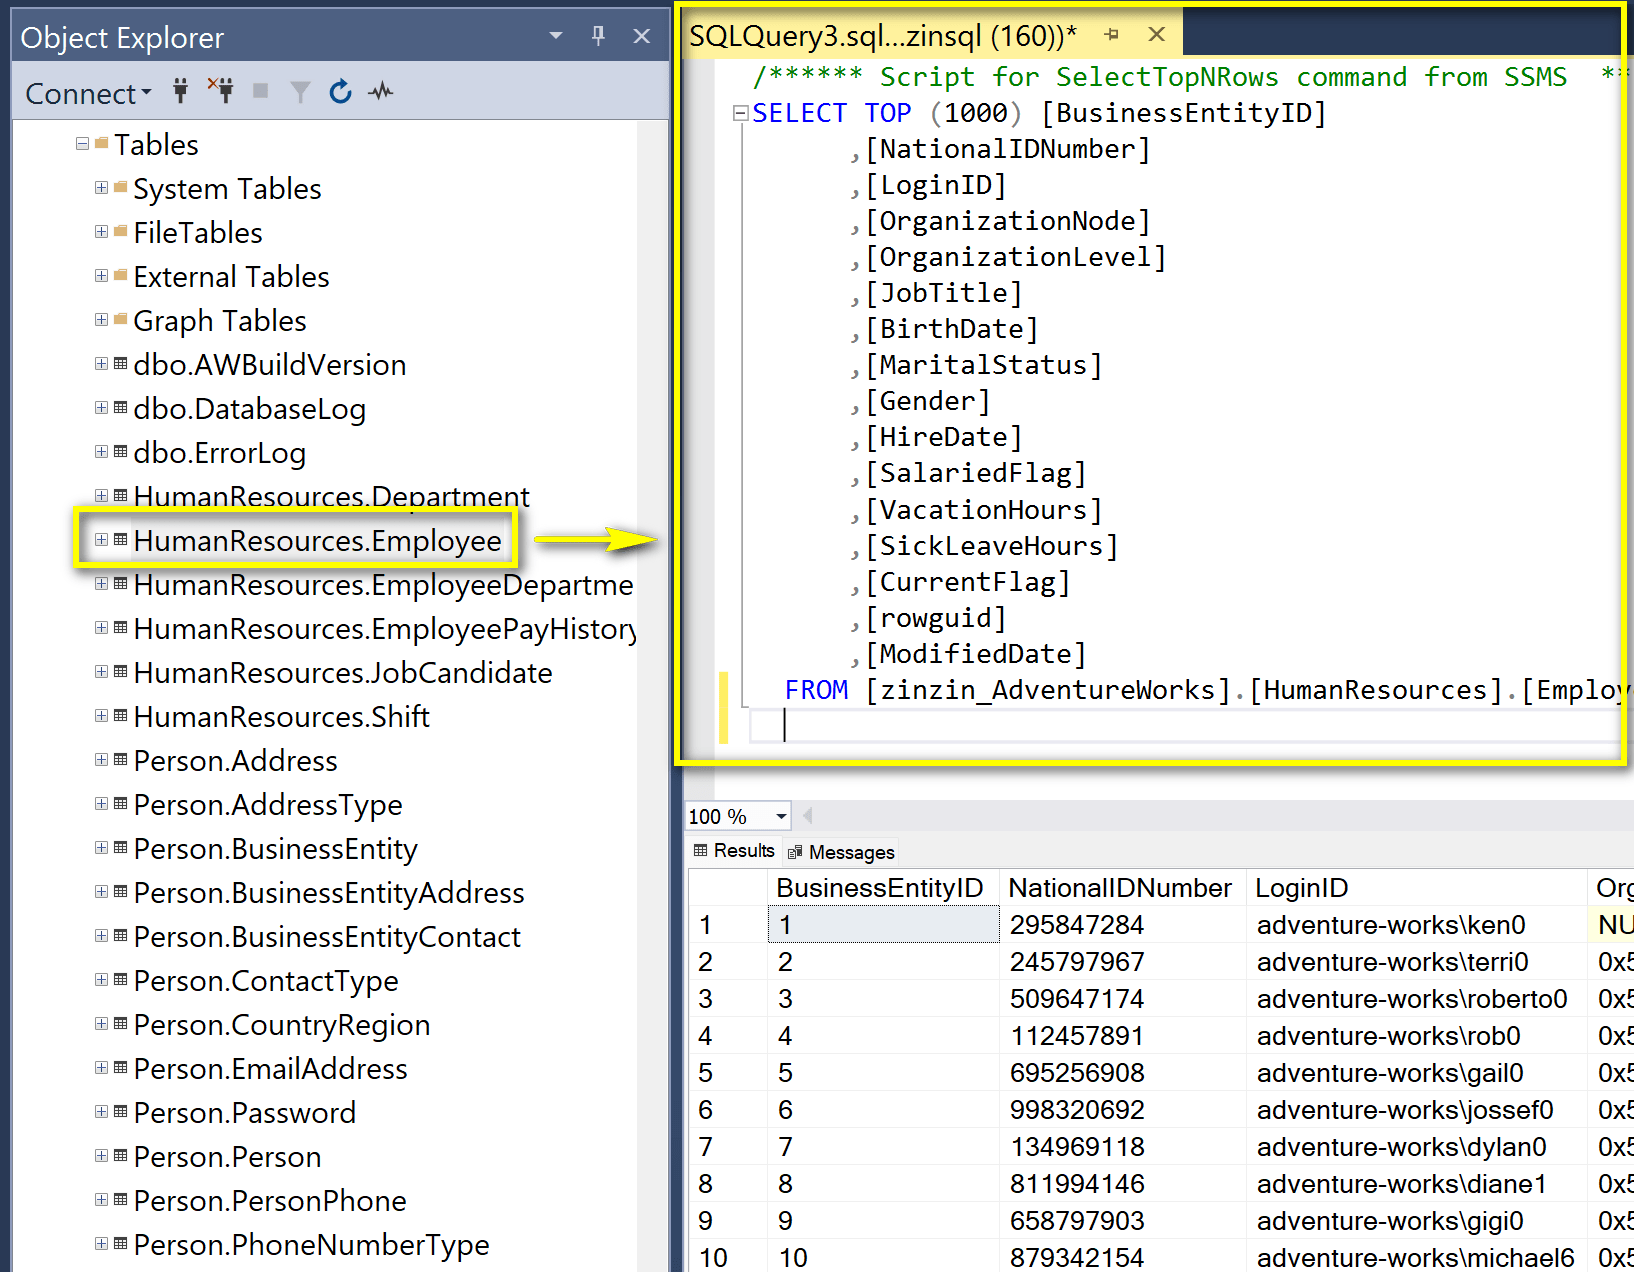Expand the dbo.AWBuildVersion table node

pos(101,364)
